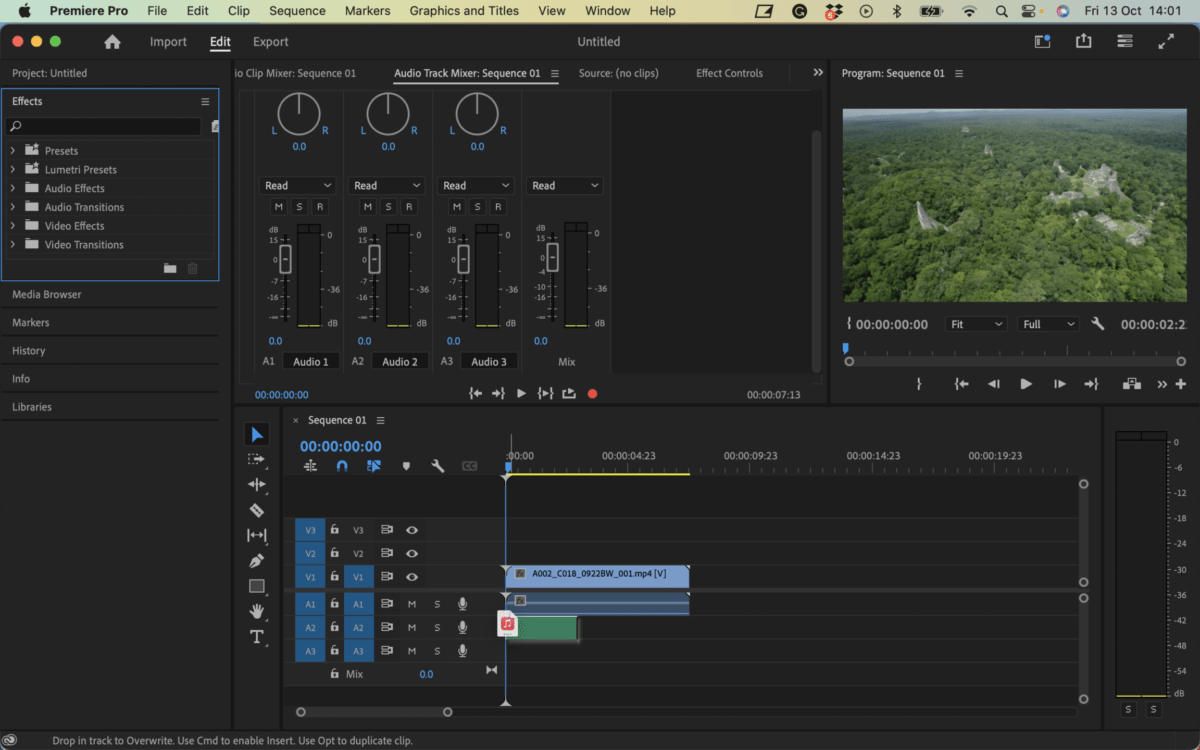Mute the Audio 1 mixer track
Image resolution: width=1200 pixels, height=750 pixels.
[278, 207]
